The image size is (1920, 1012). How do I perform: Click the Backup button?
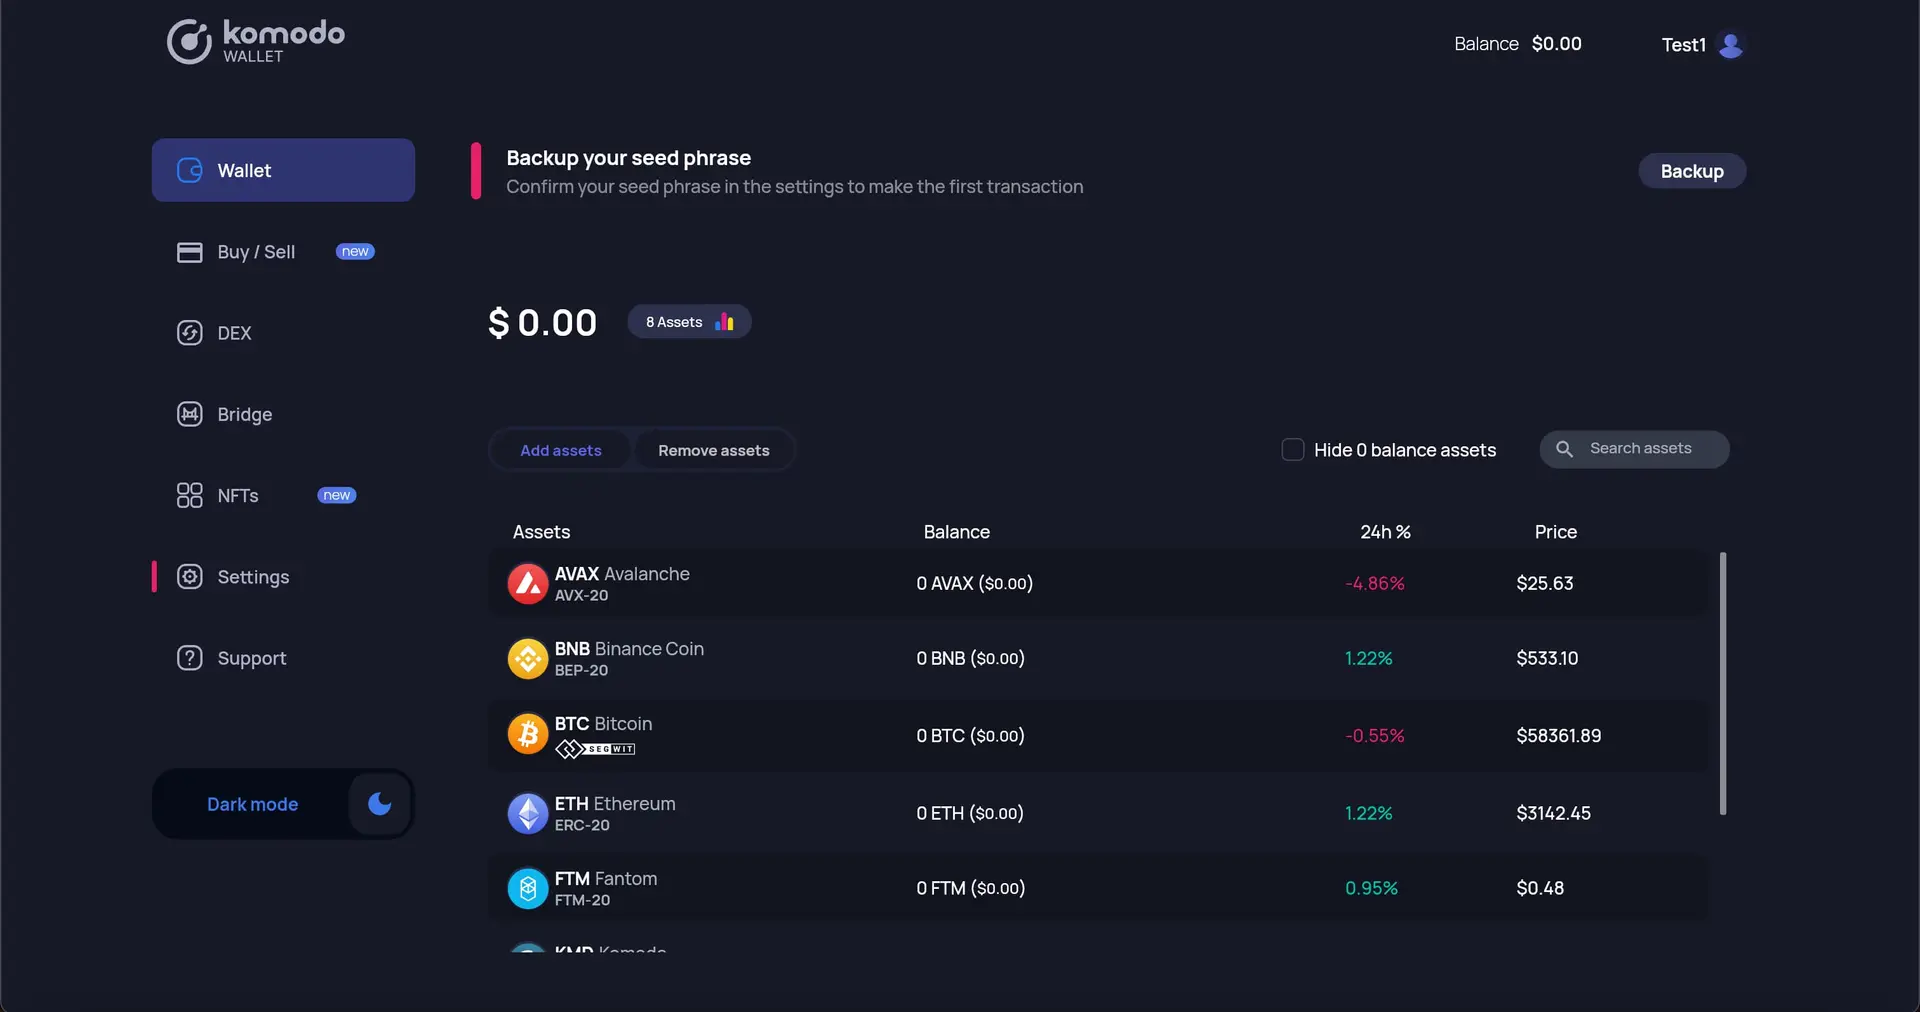(1692, 170)
